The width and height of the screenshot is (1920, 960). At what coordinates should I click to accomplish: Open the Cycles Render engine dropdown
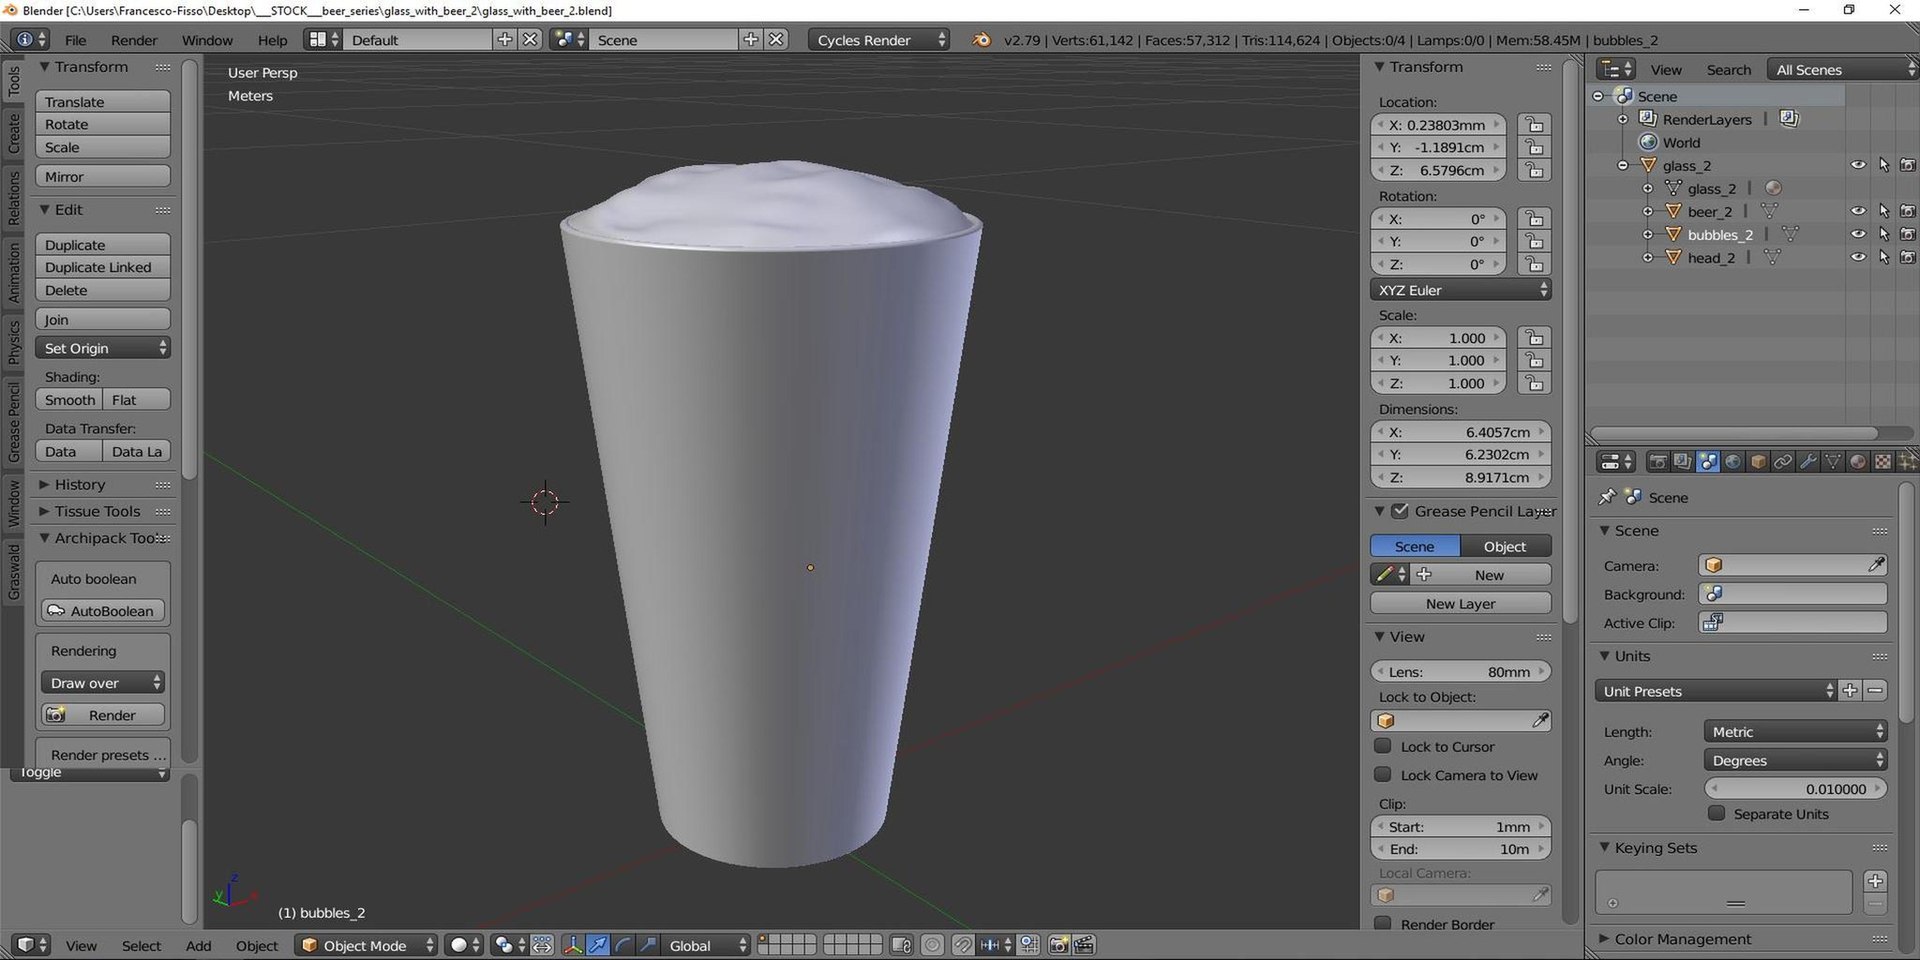pos(879,40)
